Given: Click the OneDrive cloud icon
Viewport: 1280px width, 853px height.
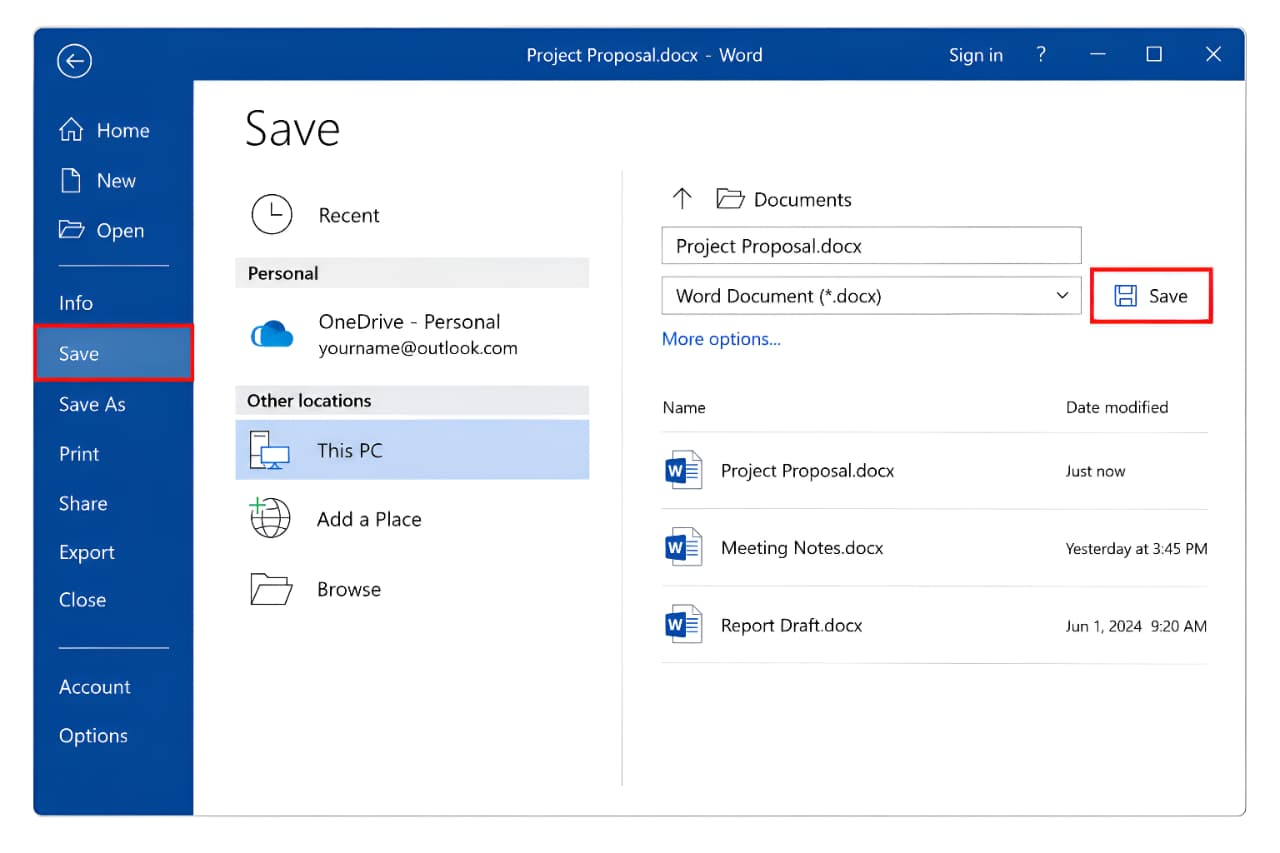Looking at the screenshot, I should [272, 335].
